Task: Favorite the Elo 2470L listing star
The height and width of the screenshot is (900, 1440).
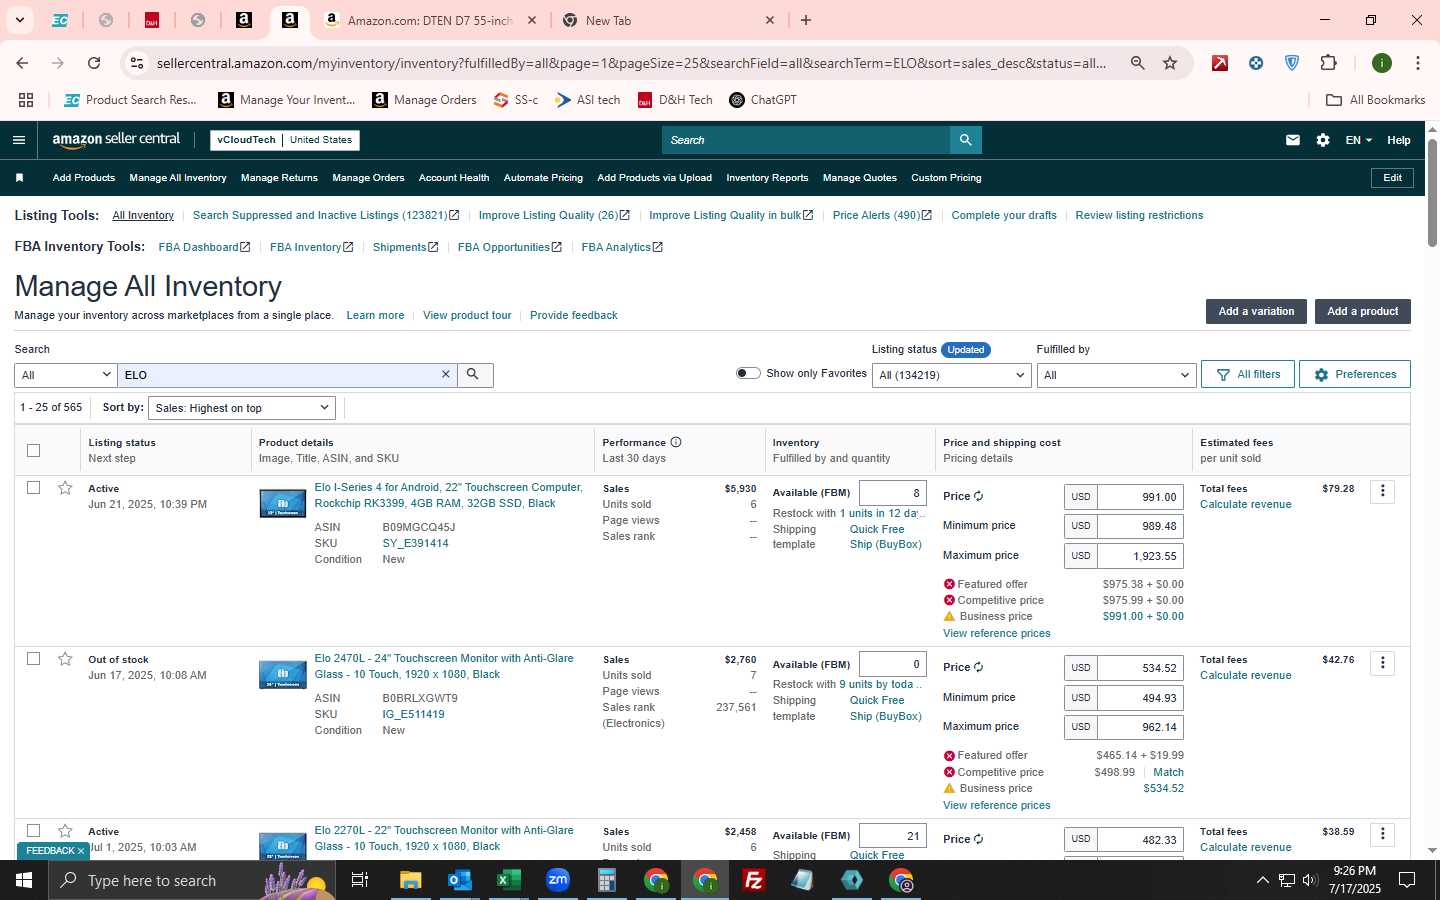Action: [65, 659]
